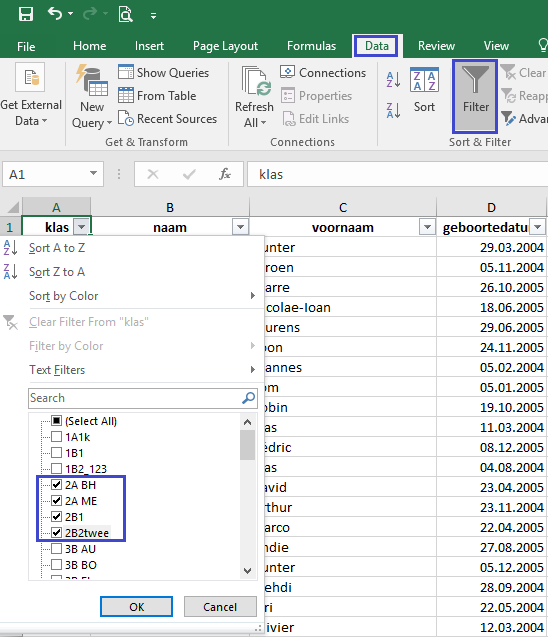Click Show Queries button
The width and height of the screenshot is (548, 637).
tap(164, 73)
